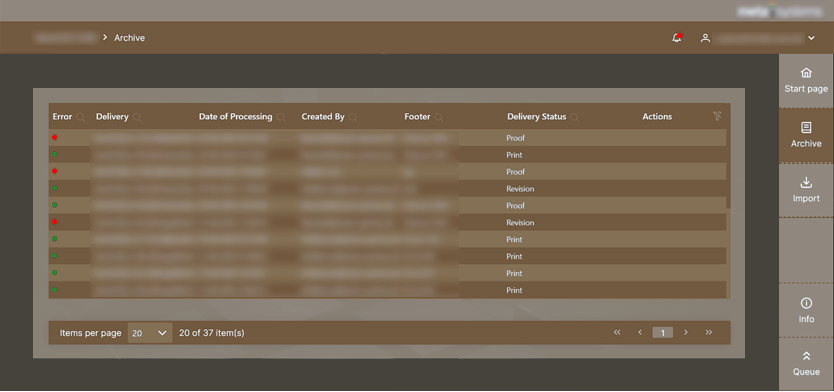834x392 pixels.
Task: Expand the user account dropdown chevron
Action: coord(811,38)
